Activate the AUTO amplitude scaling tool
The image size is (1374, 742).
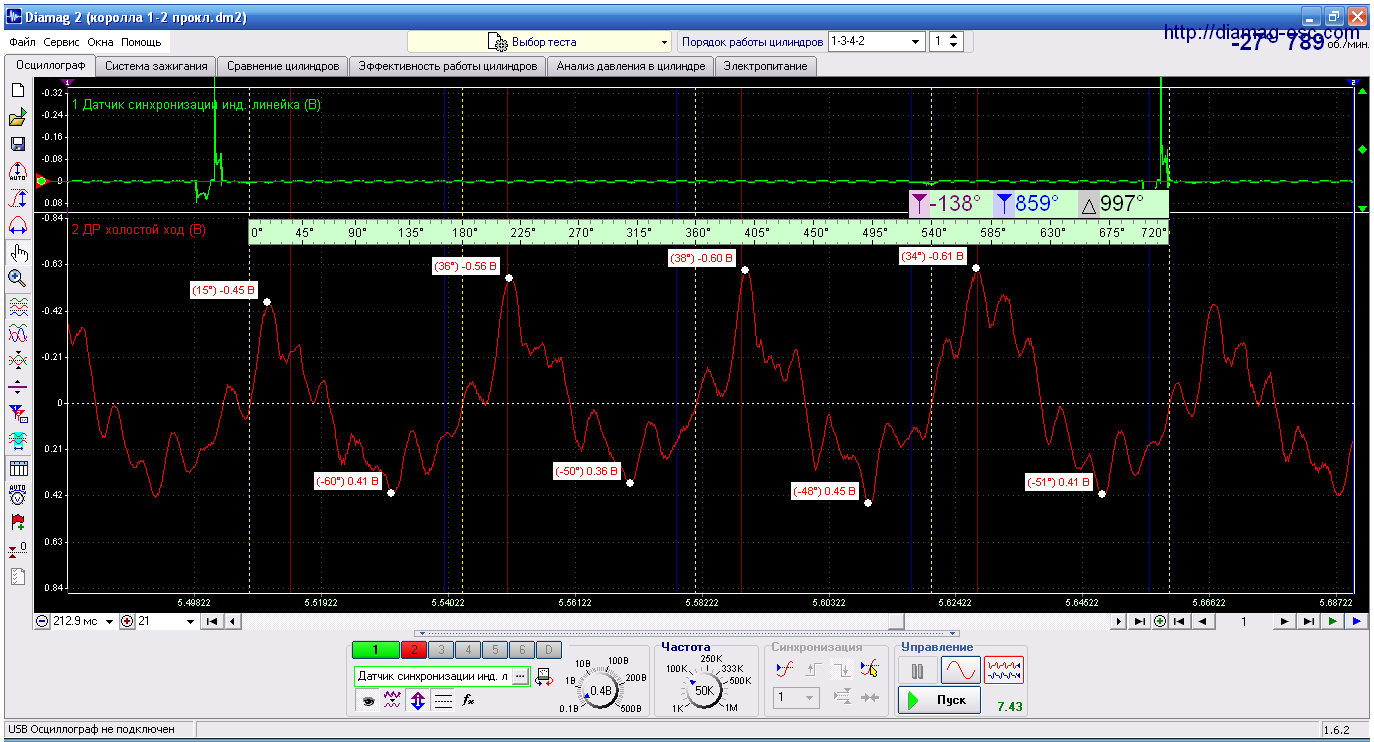pyautogui.click(x=17, y=172)
